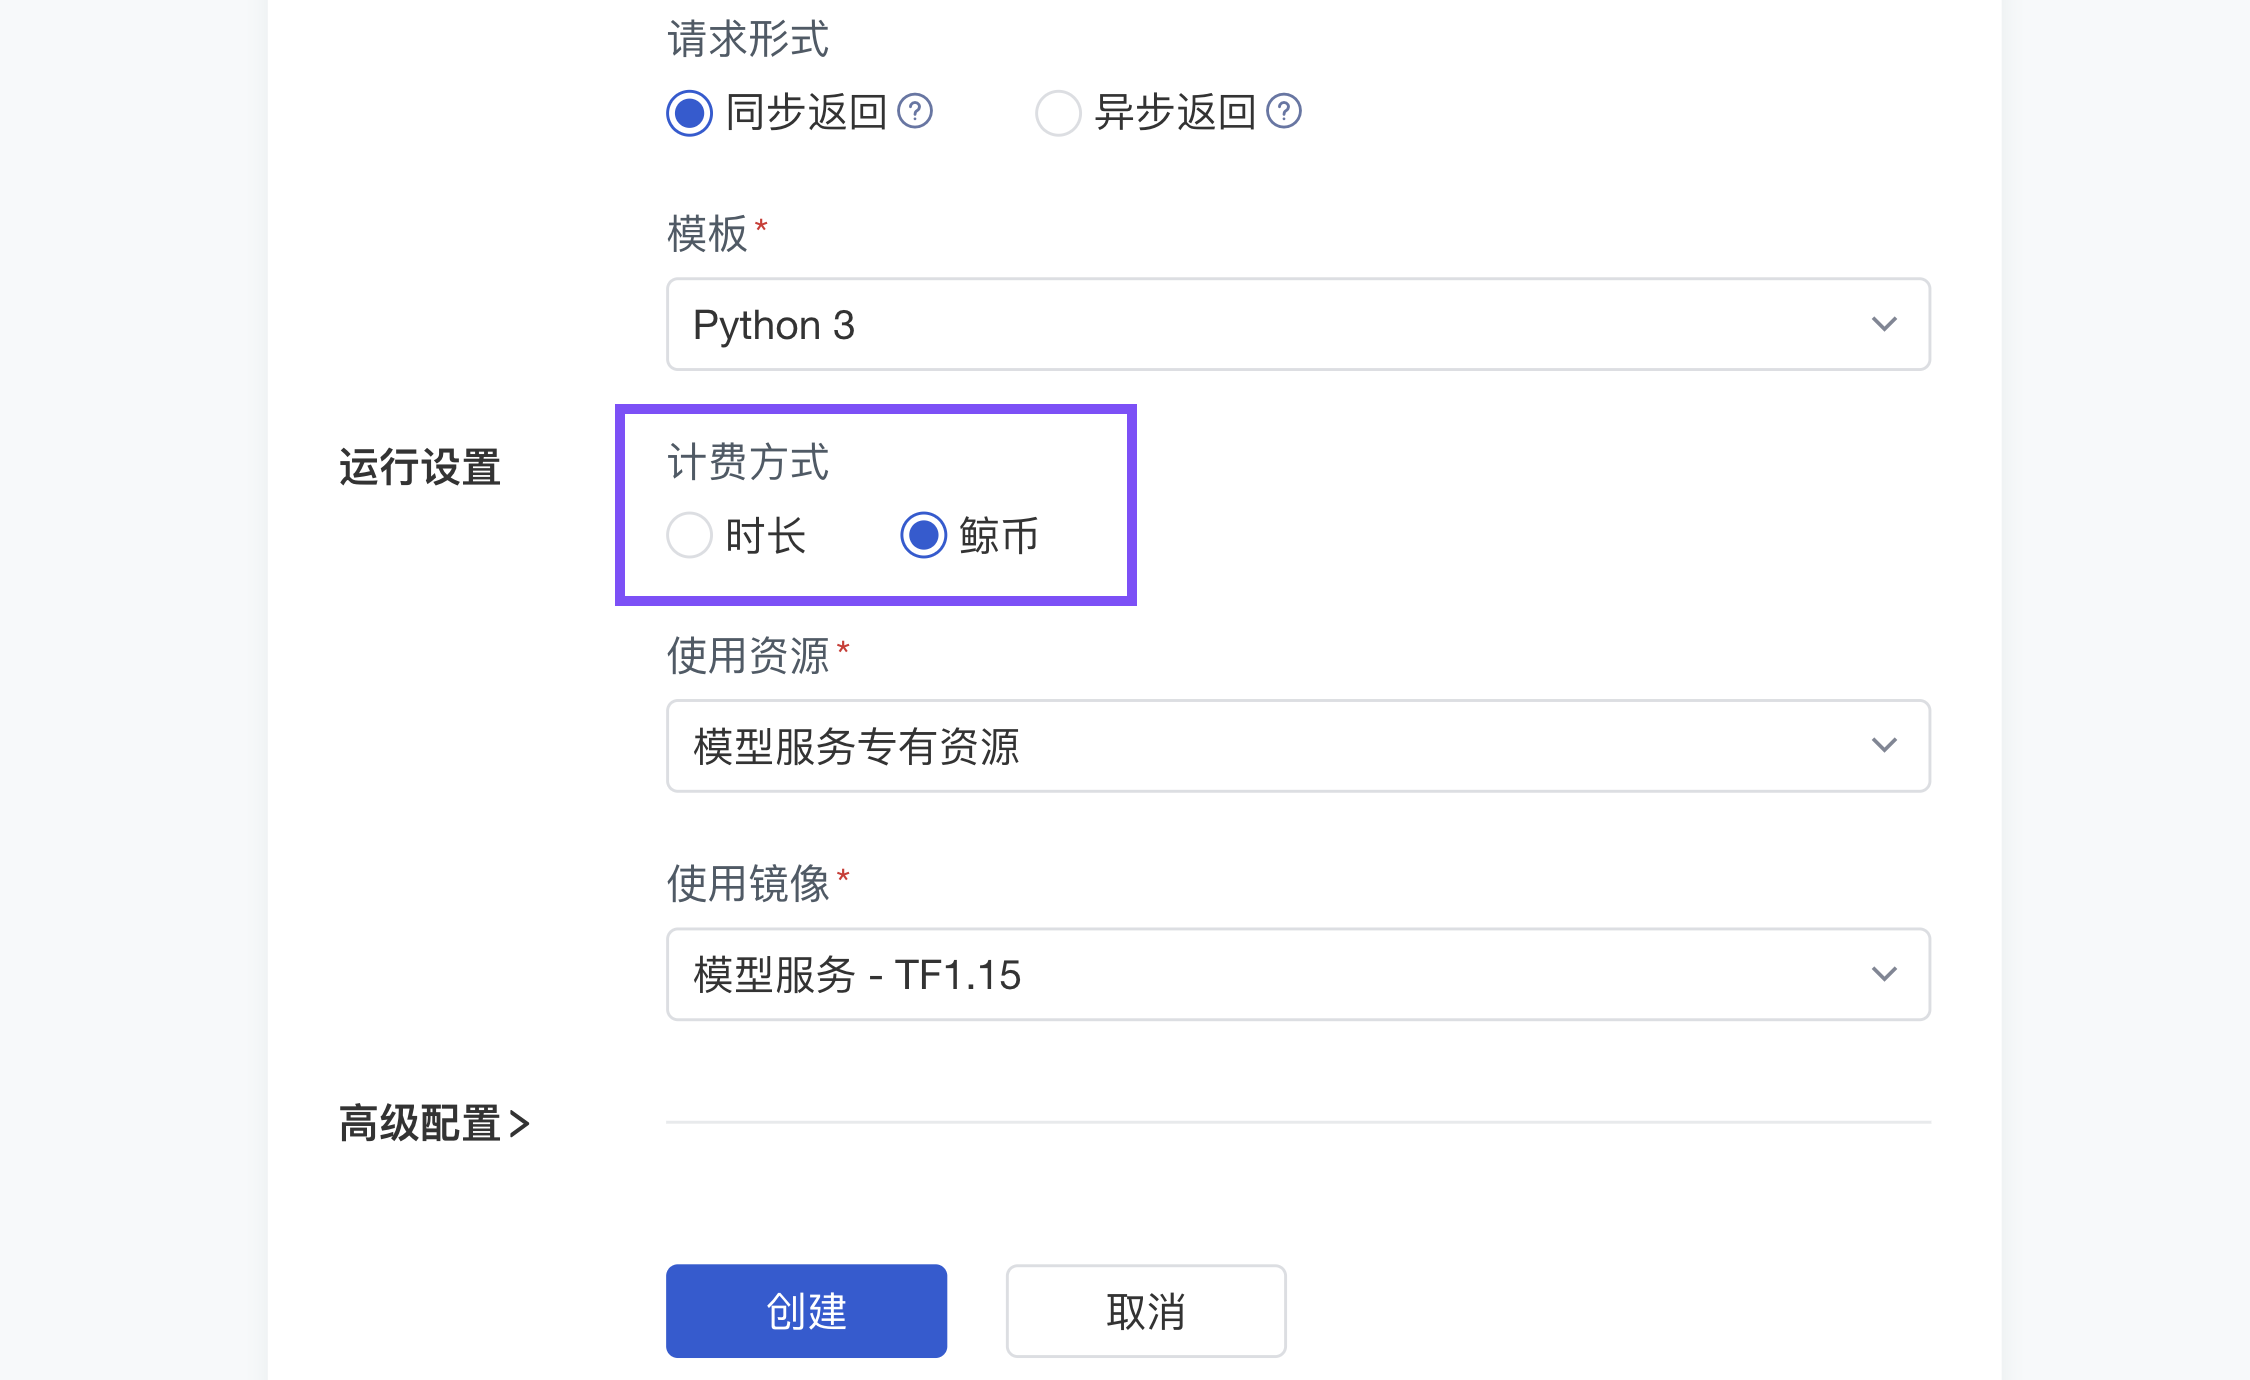Open help for 同步返回 option

coord(916,113)
